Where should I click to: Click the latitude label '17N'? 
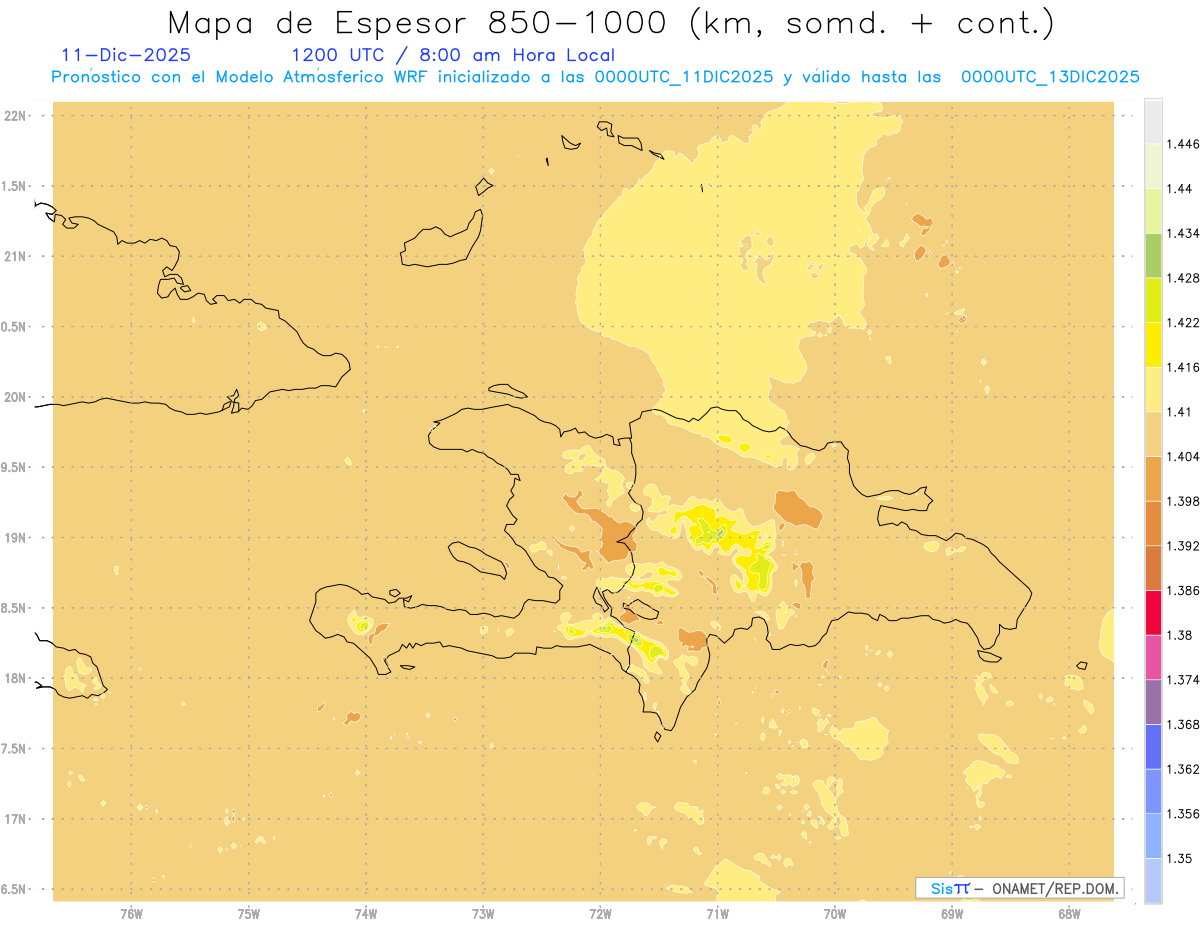pos(14,819)
